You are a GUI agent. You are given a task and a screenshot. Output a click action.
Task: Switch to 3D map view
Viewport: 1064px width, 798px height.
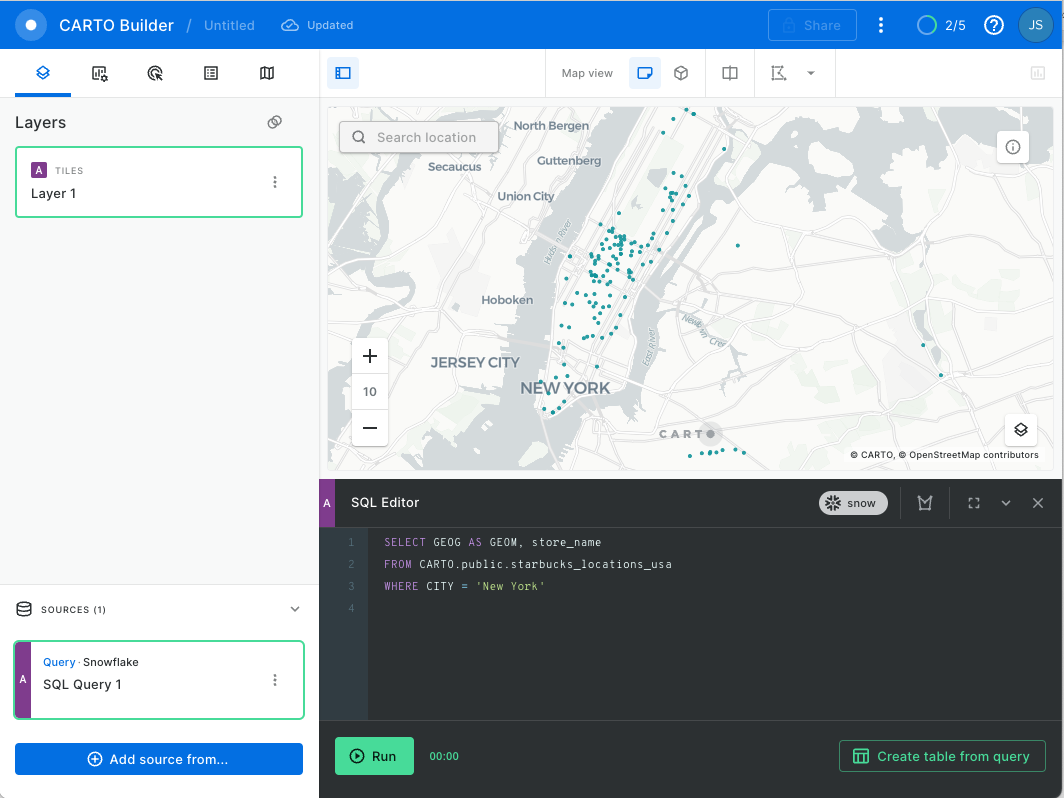click(x=681, y=73)
